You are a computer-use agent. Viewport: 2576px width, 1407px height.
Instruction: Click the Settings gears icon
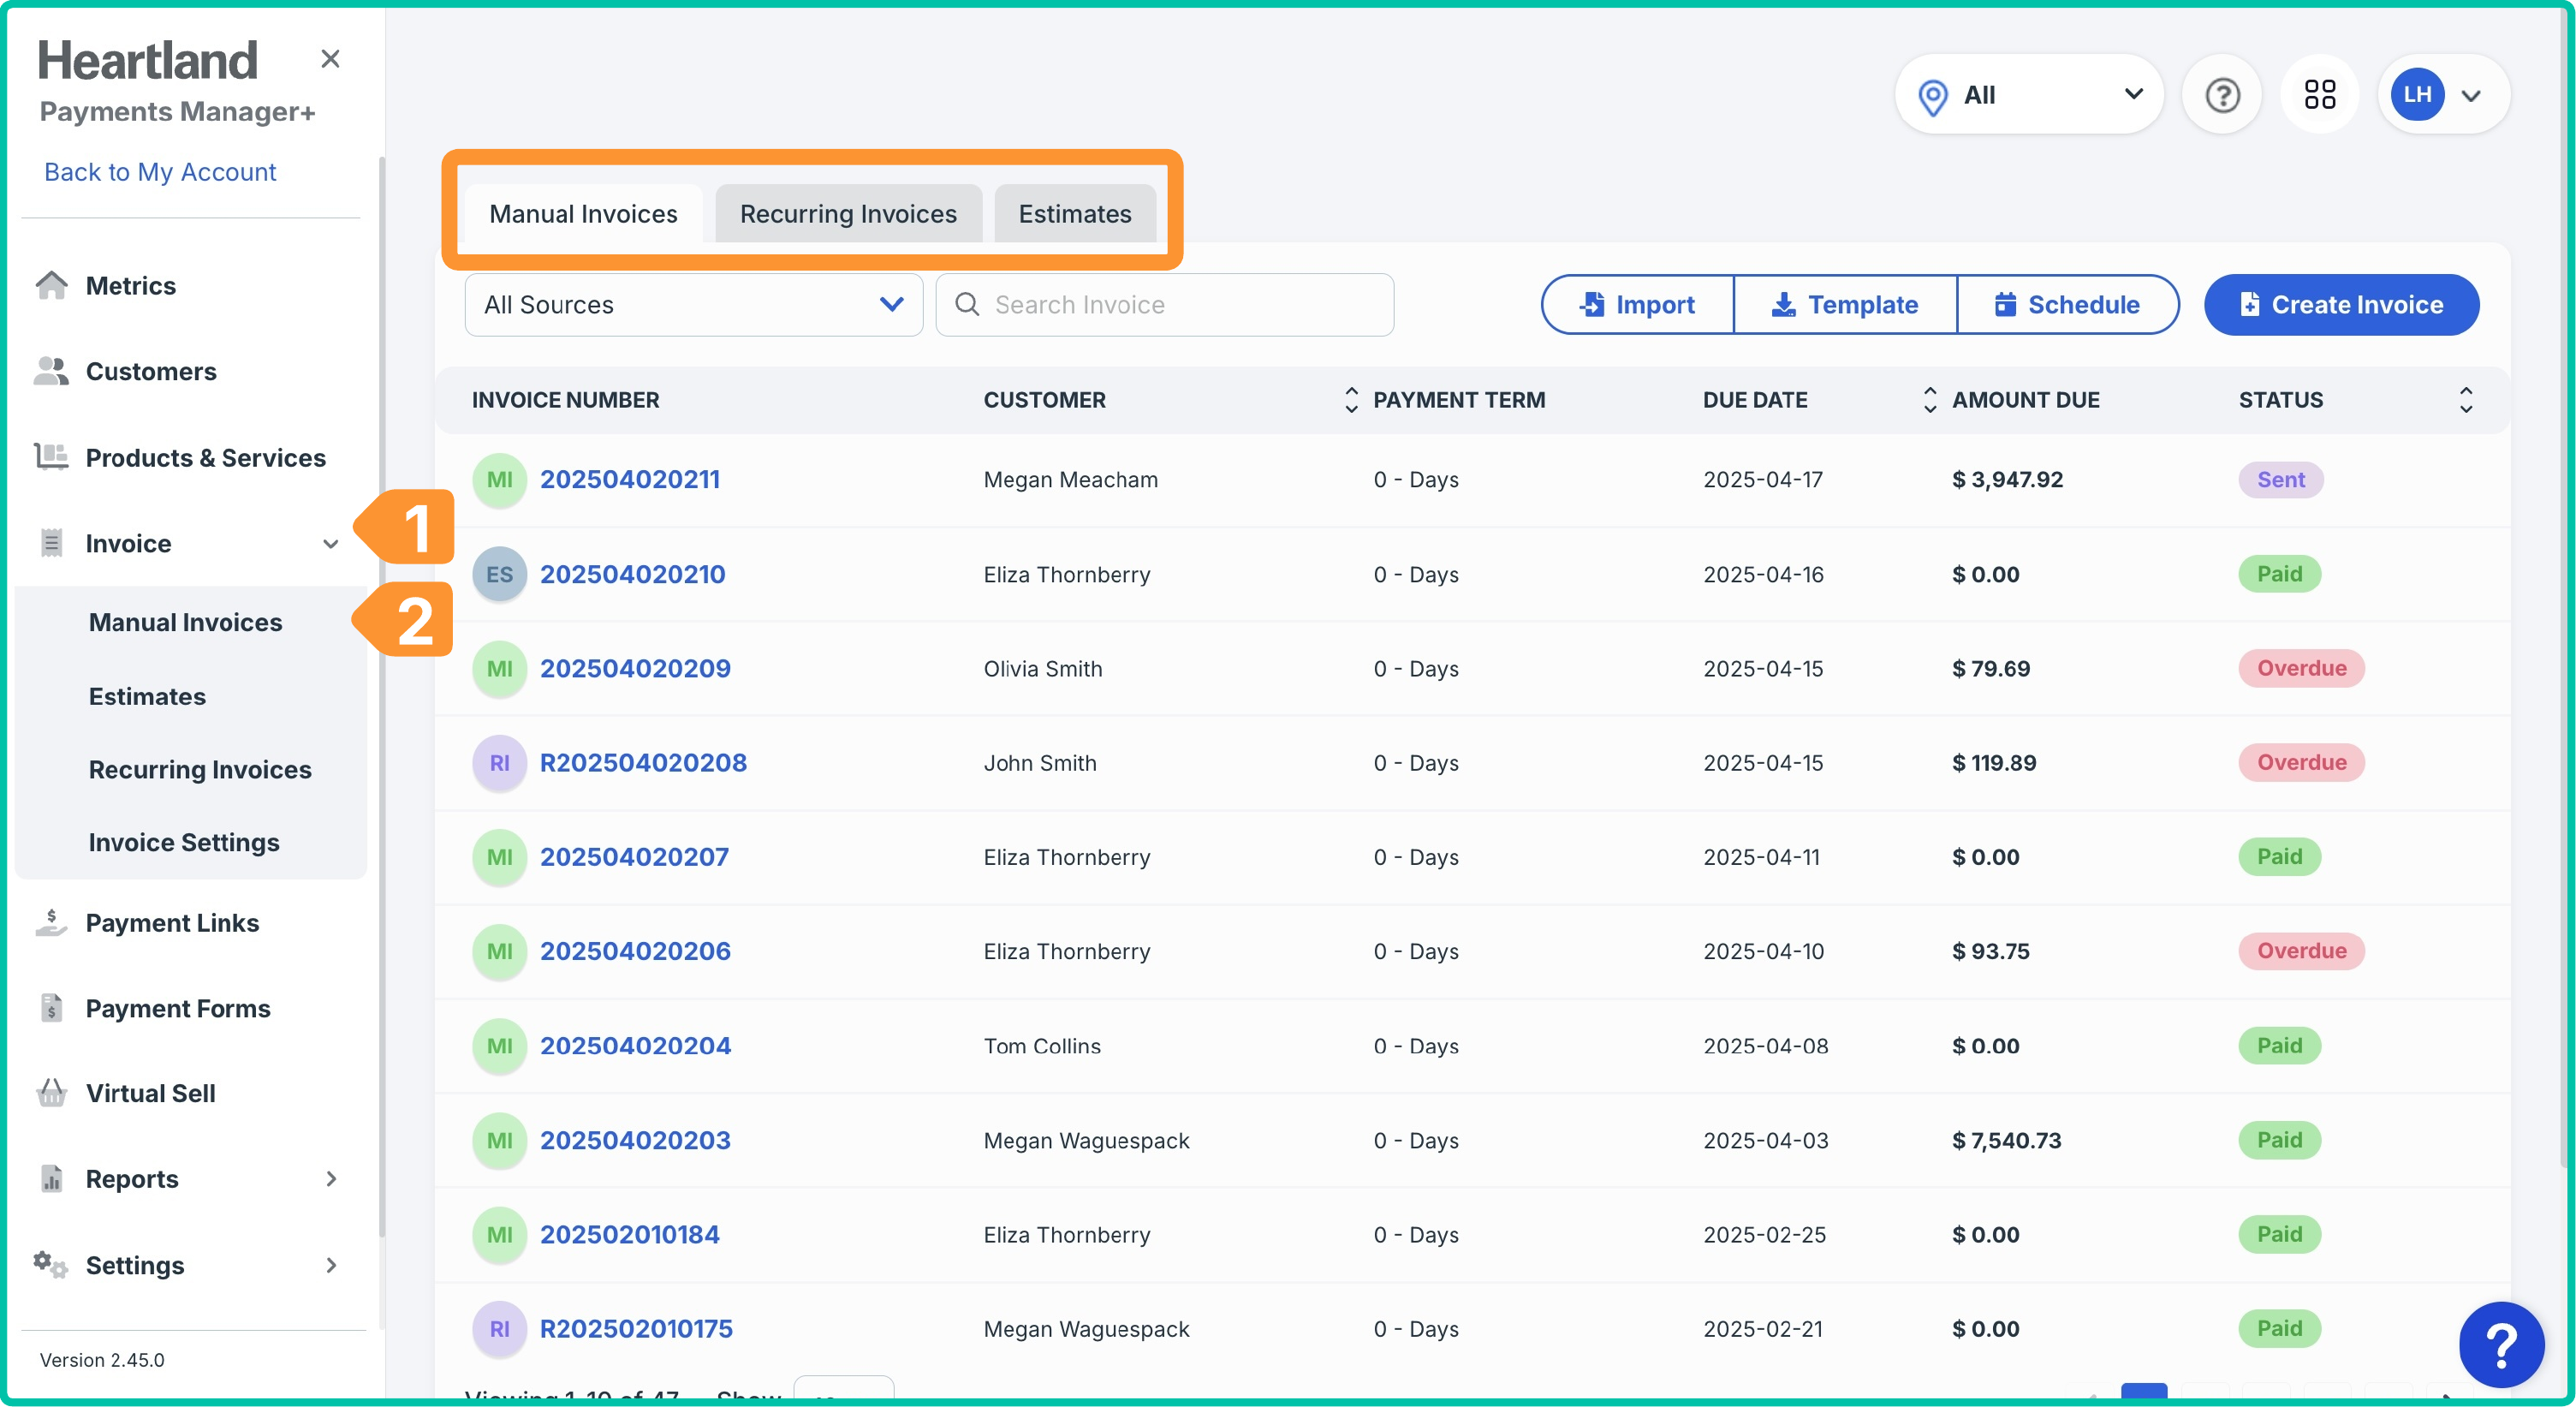click(51, 1265)
